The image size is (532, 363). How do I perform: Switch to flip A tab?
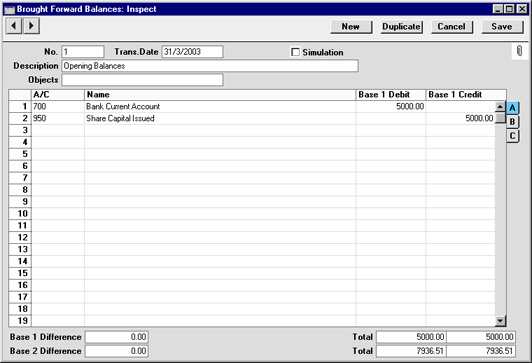click(512, 108)
